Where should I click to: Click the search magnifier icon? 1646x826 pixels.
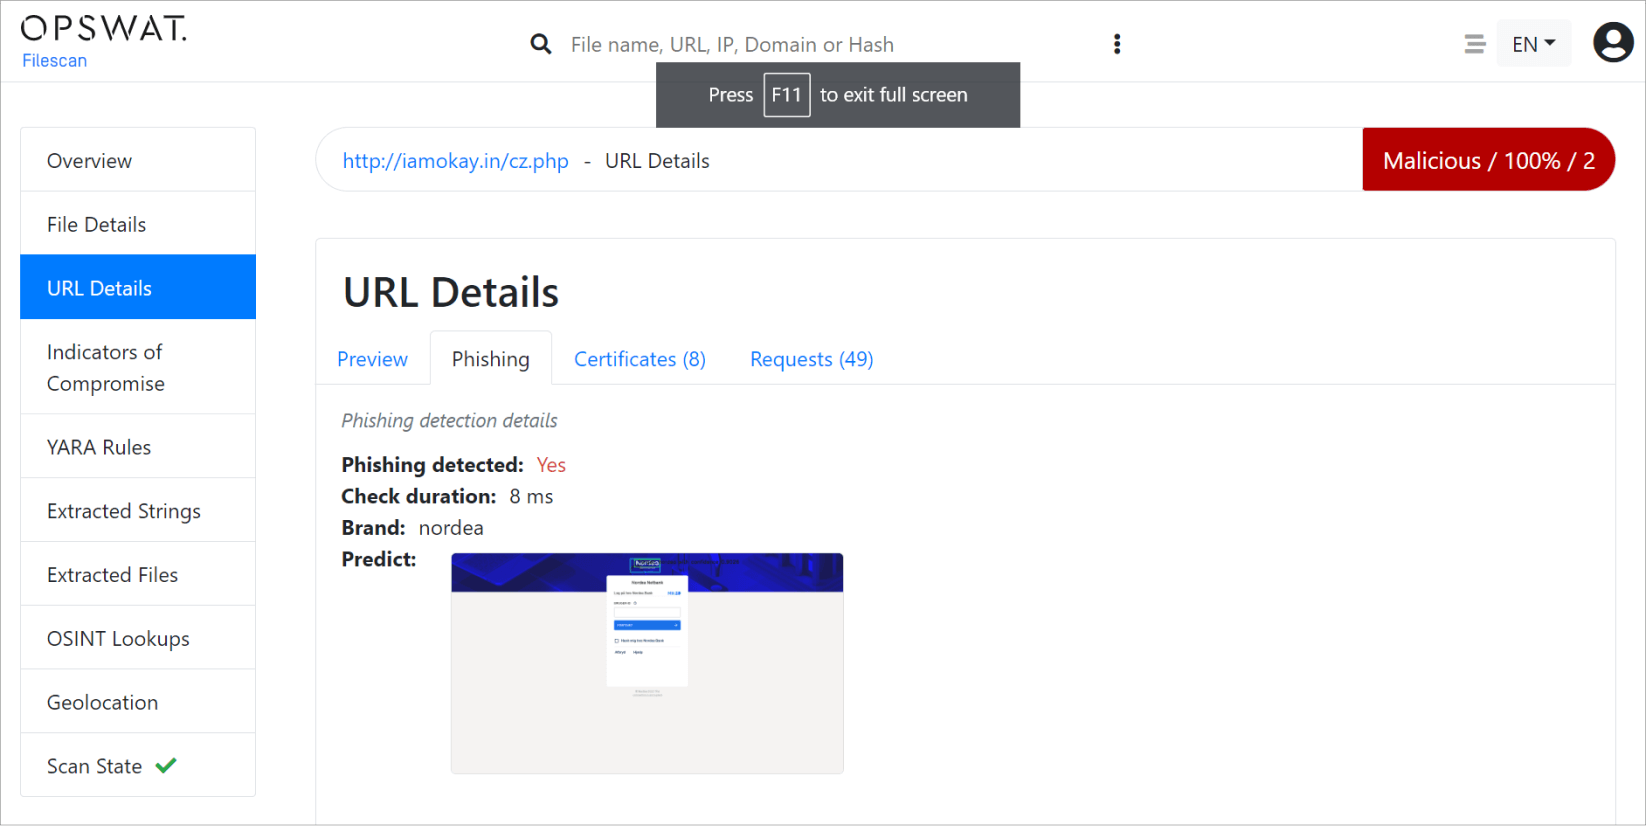tap(541, 44)
